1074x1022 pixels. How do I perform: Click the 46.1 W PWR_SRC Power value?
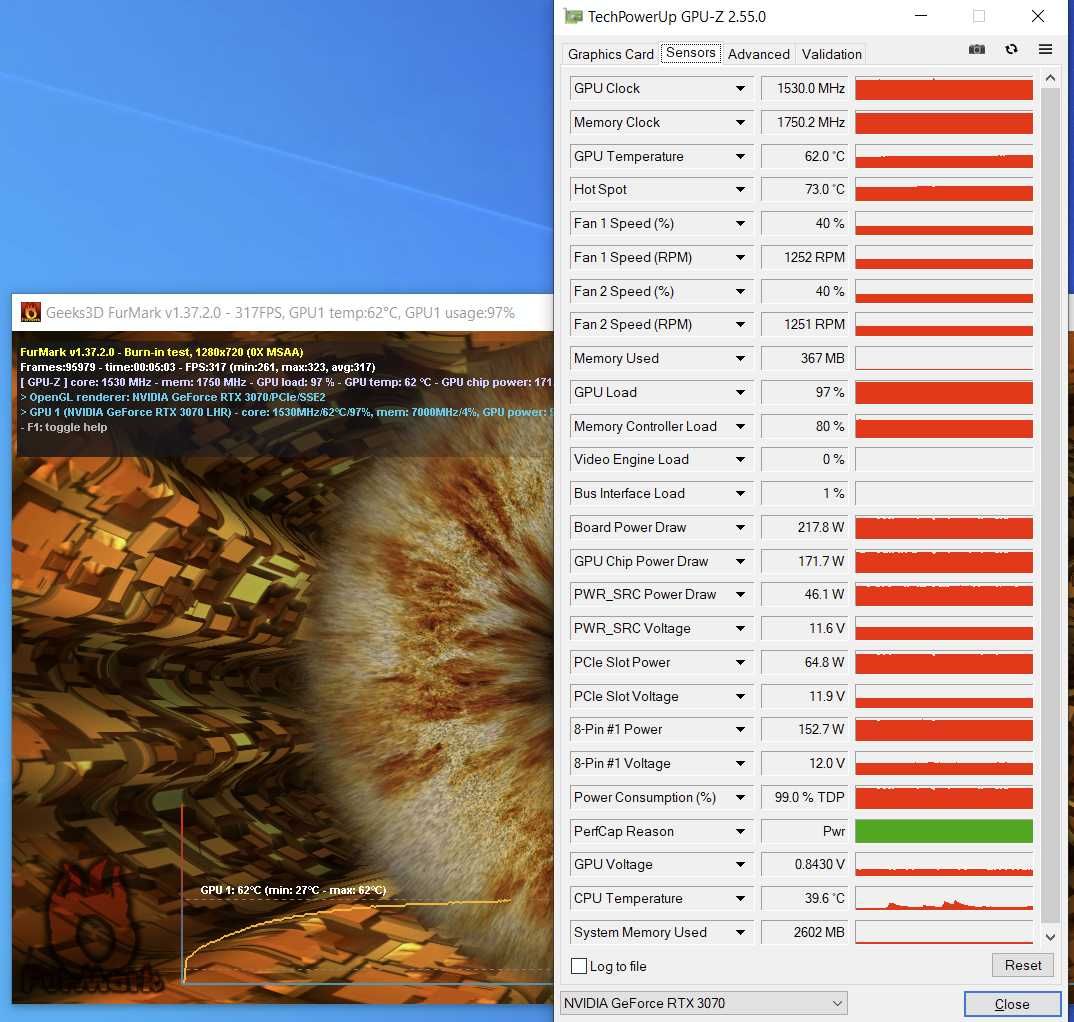pyautogui.click(x=805, y=595)
